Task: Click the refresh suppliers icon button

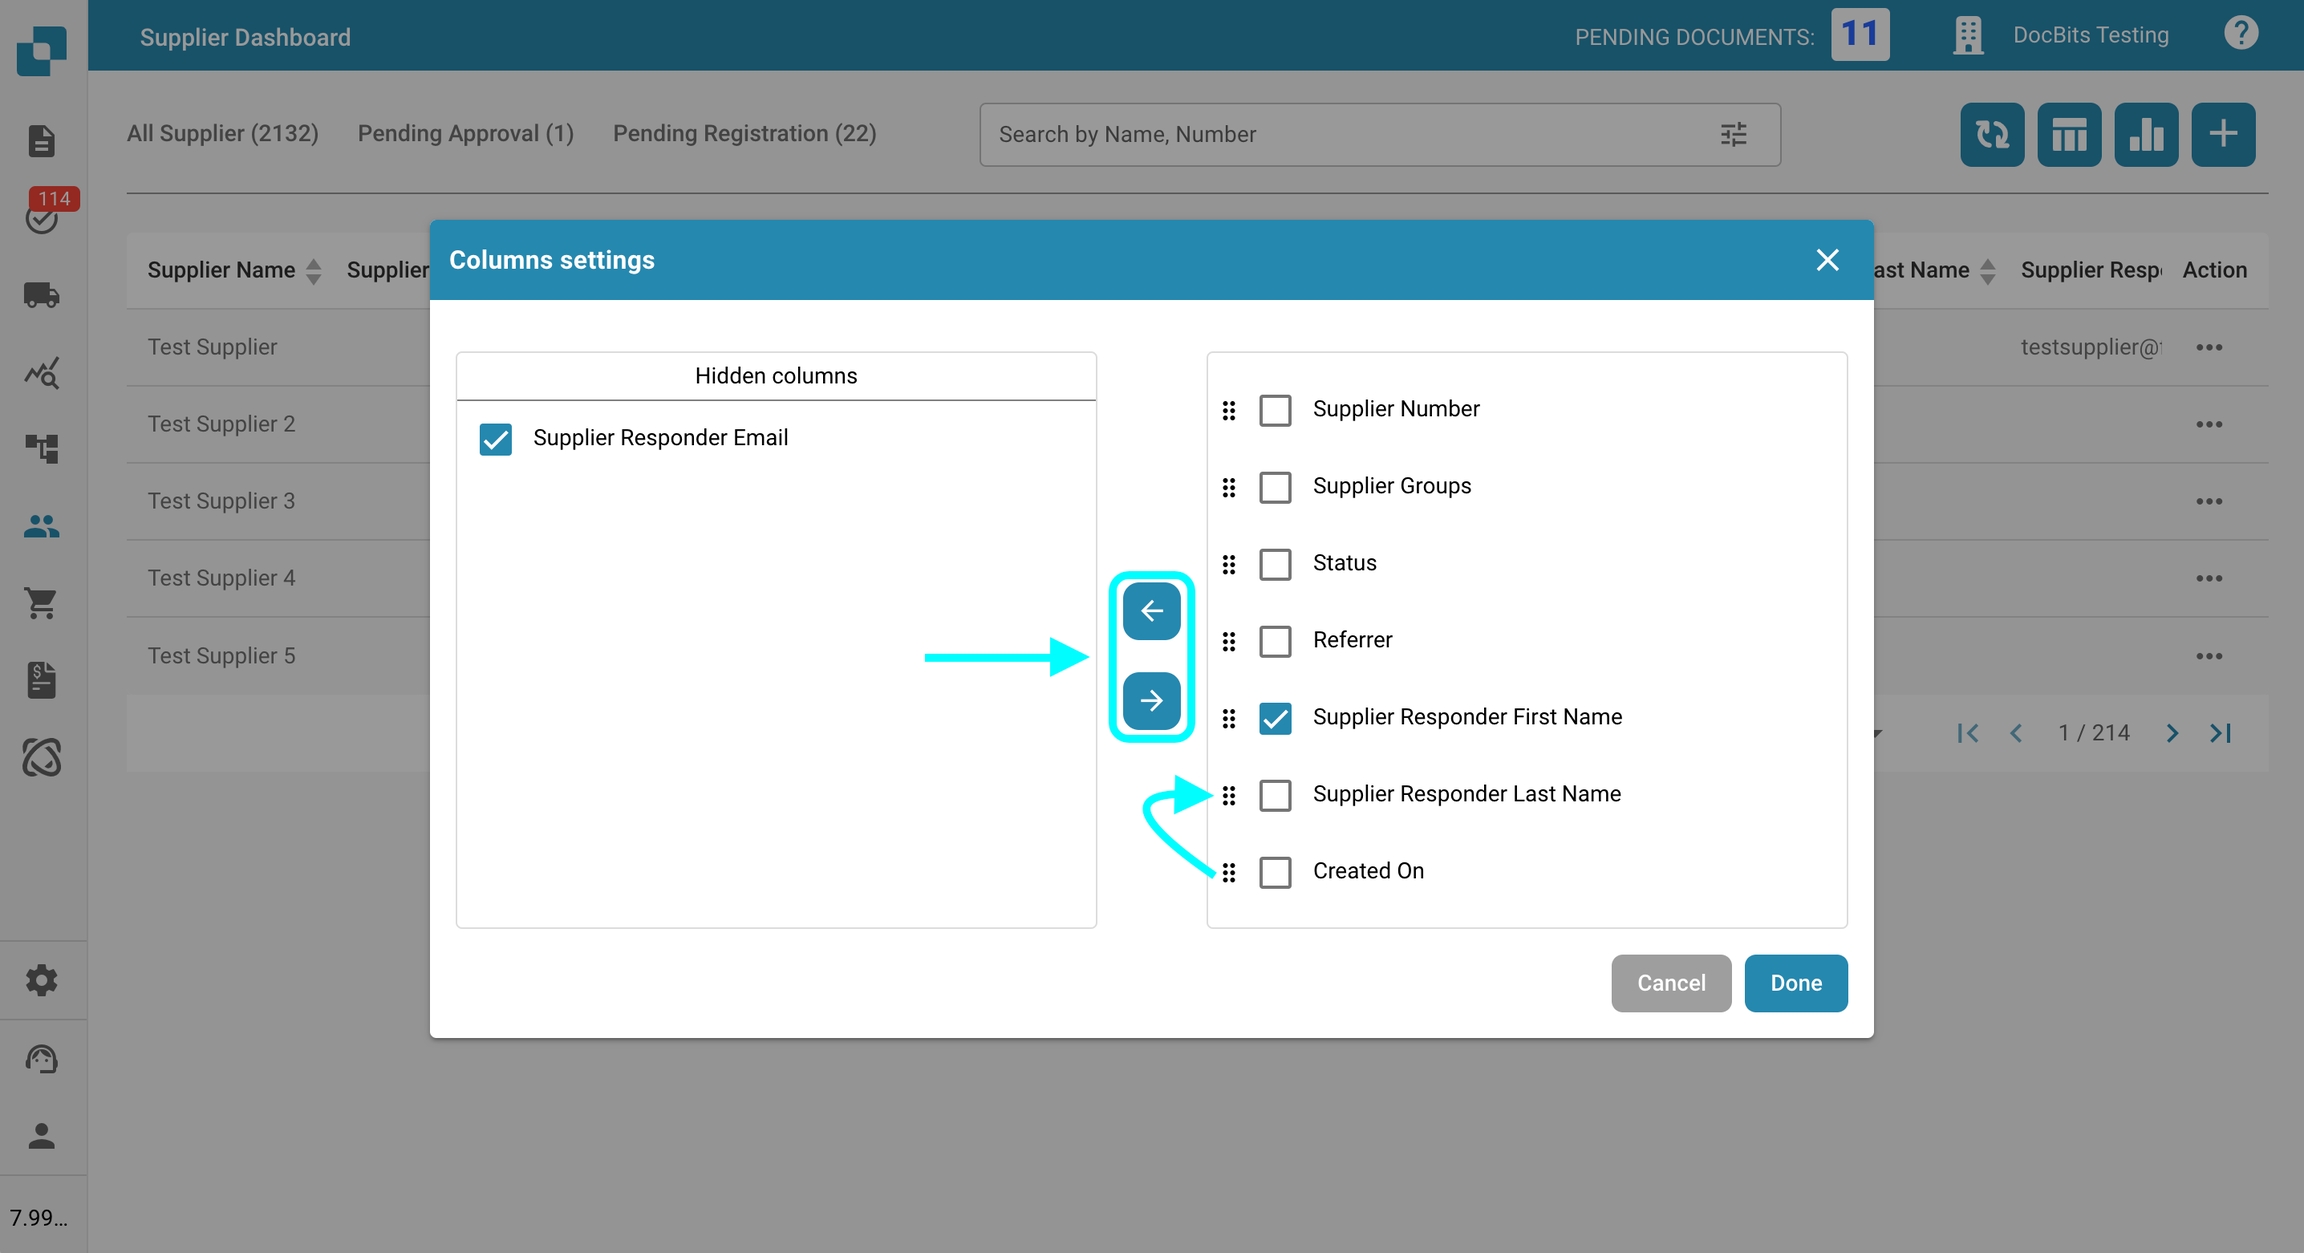Action: [x=1991, y=134]
